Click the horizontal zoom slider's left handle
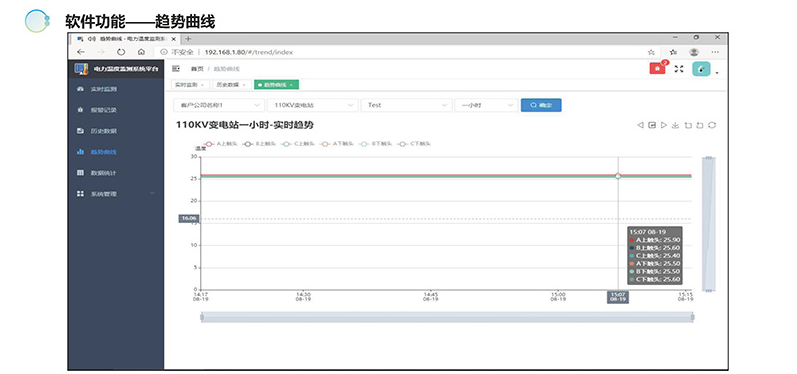Screen dimensions: 797x374 202,317
